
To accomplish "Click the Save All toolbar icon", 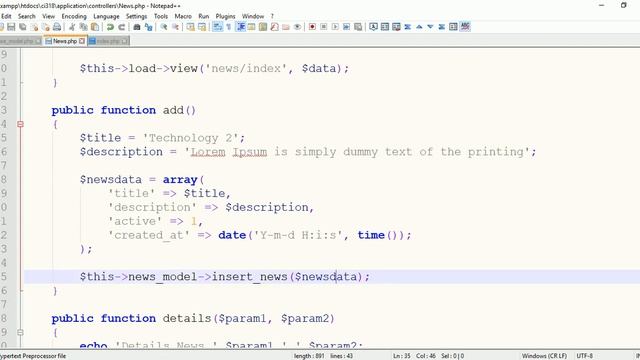I will point(23,27).
